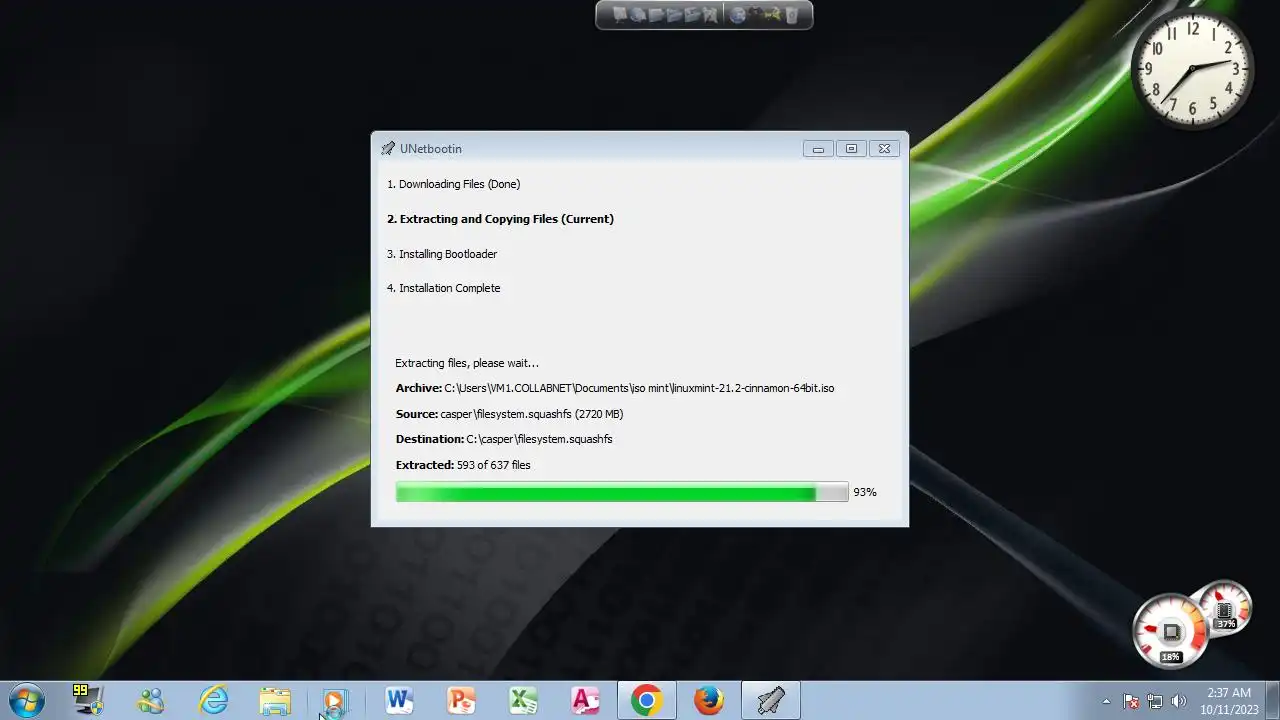Switch to Firefox in the taskbar
Screen dimensions: 1280x720
[x=709, y=700]
